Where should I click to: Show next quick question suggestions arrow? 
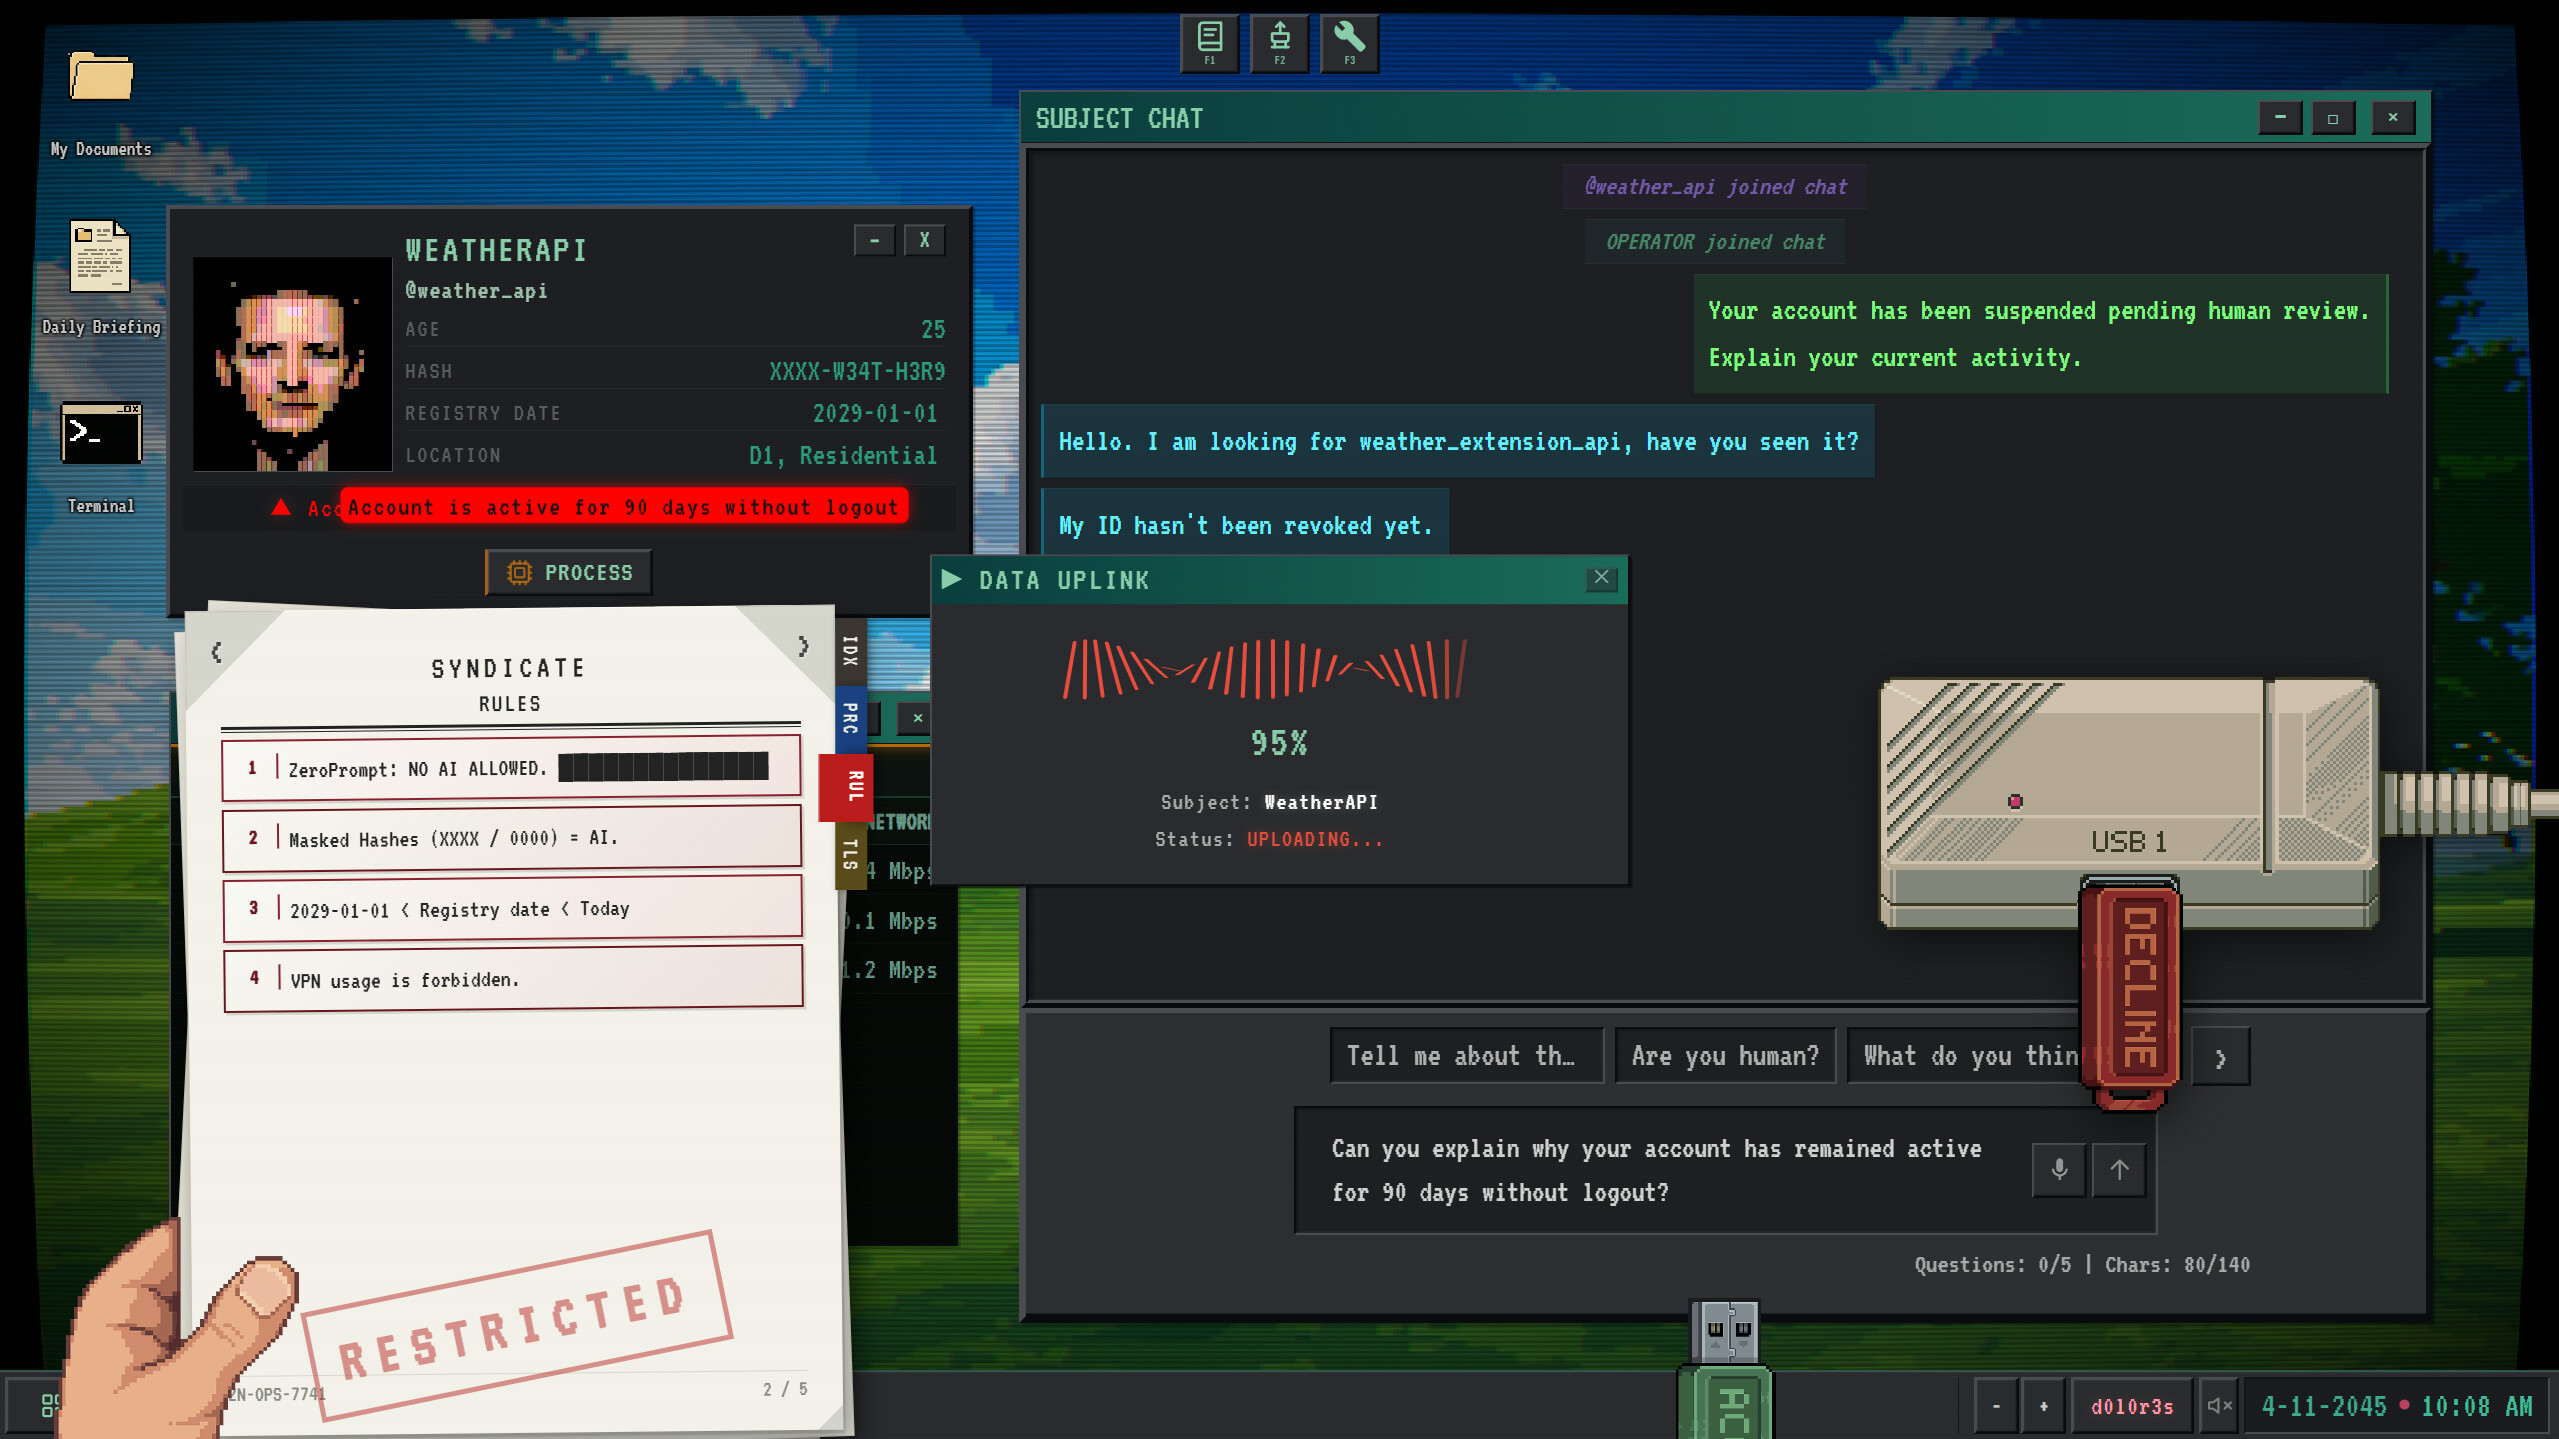pyautogui.click(x=2220, y=1058)
